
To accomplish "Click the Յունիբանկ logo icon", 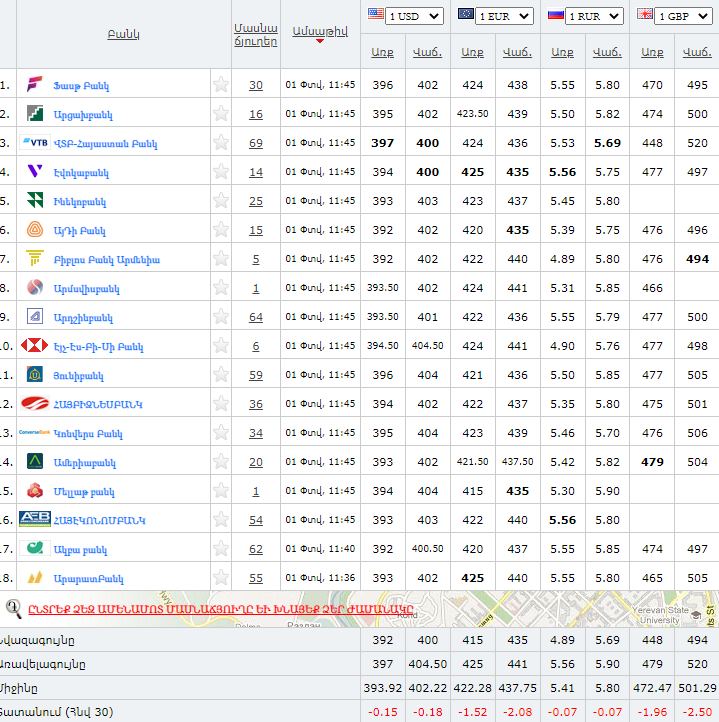I will coord(35,374).
